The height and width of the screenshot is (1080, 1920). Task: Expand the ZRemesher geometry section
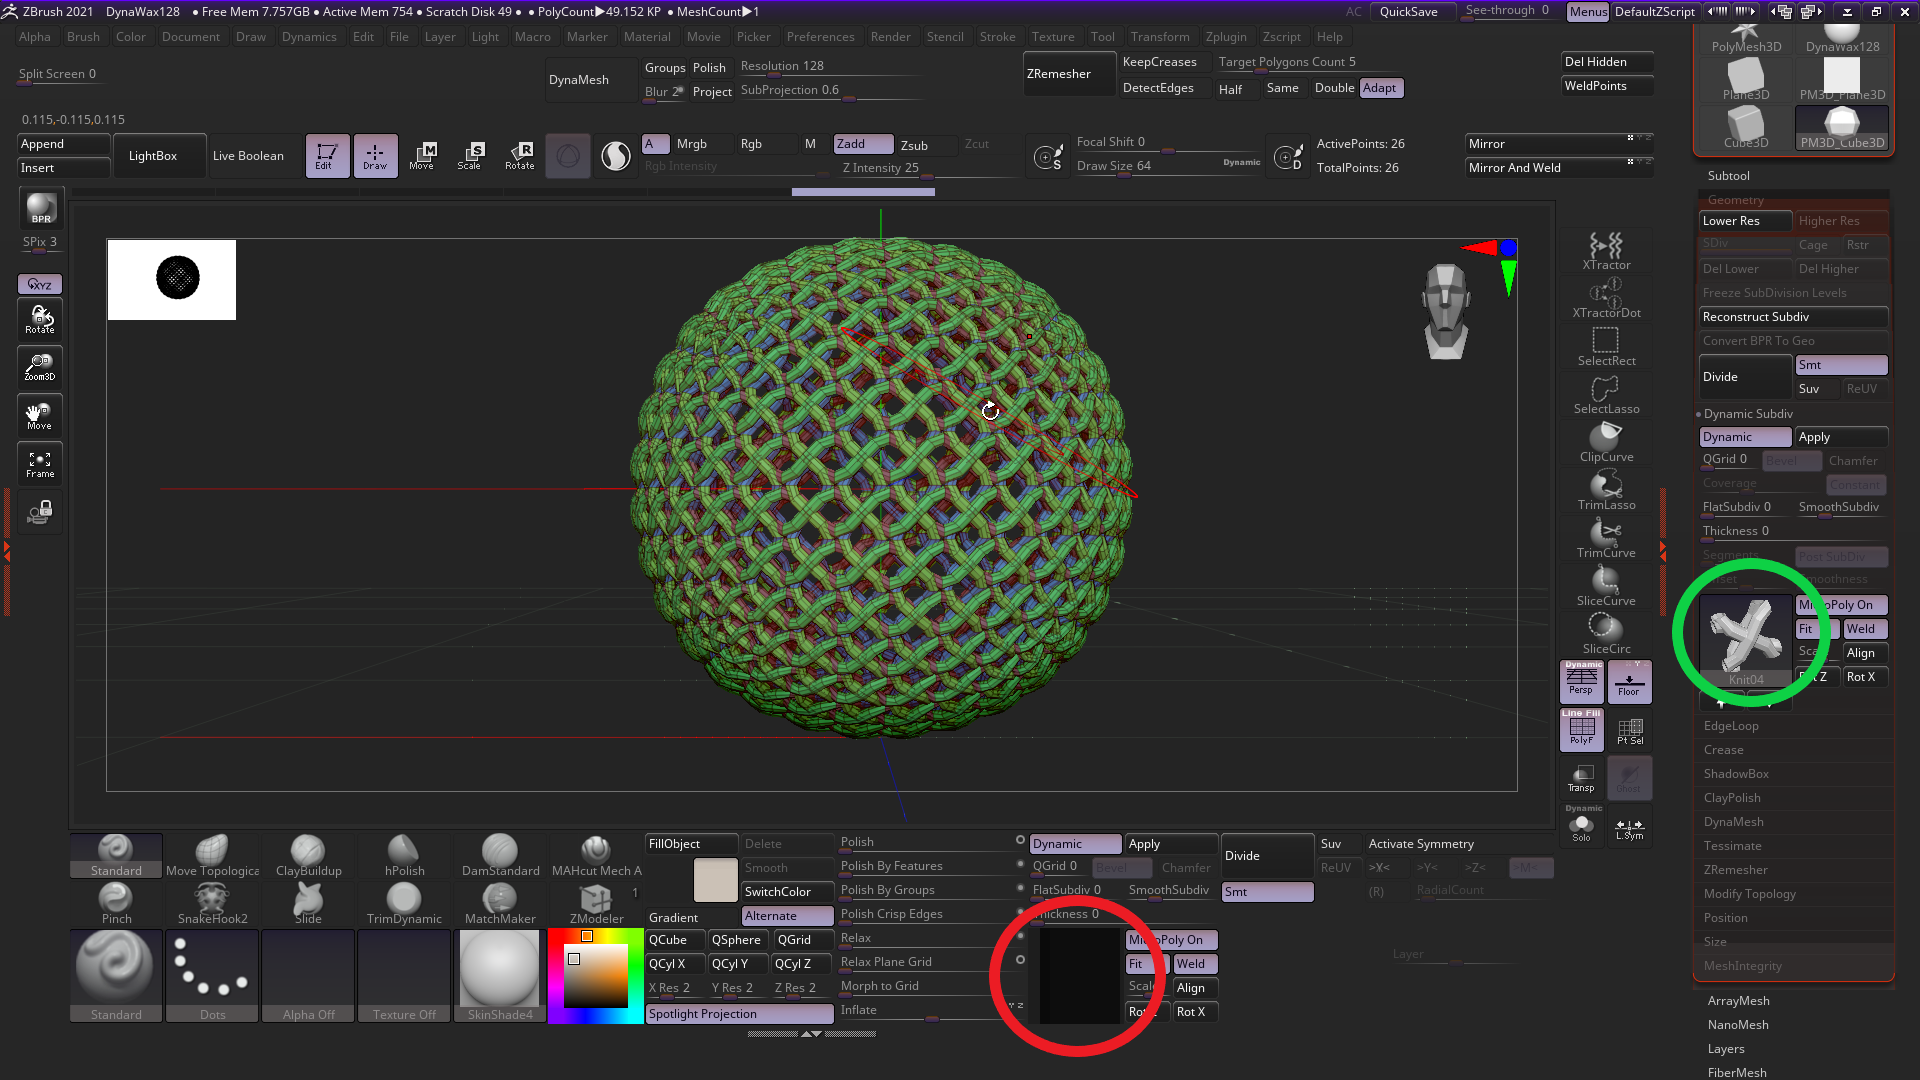tap(1735, 870)
